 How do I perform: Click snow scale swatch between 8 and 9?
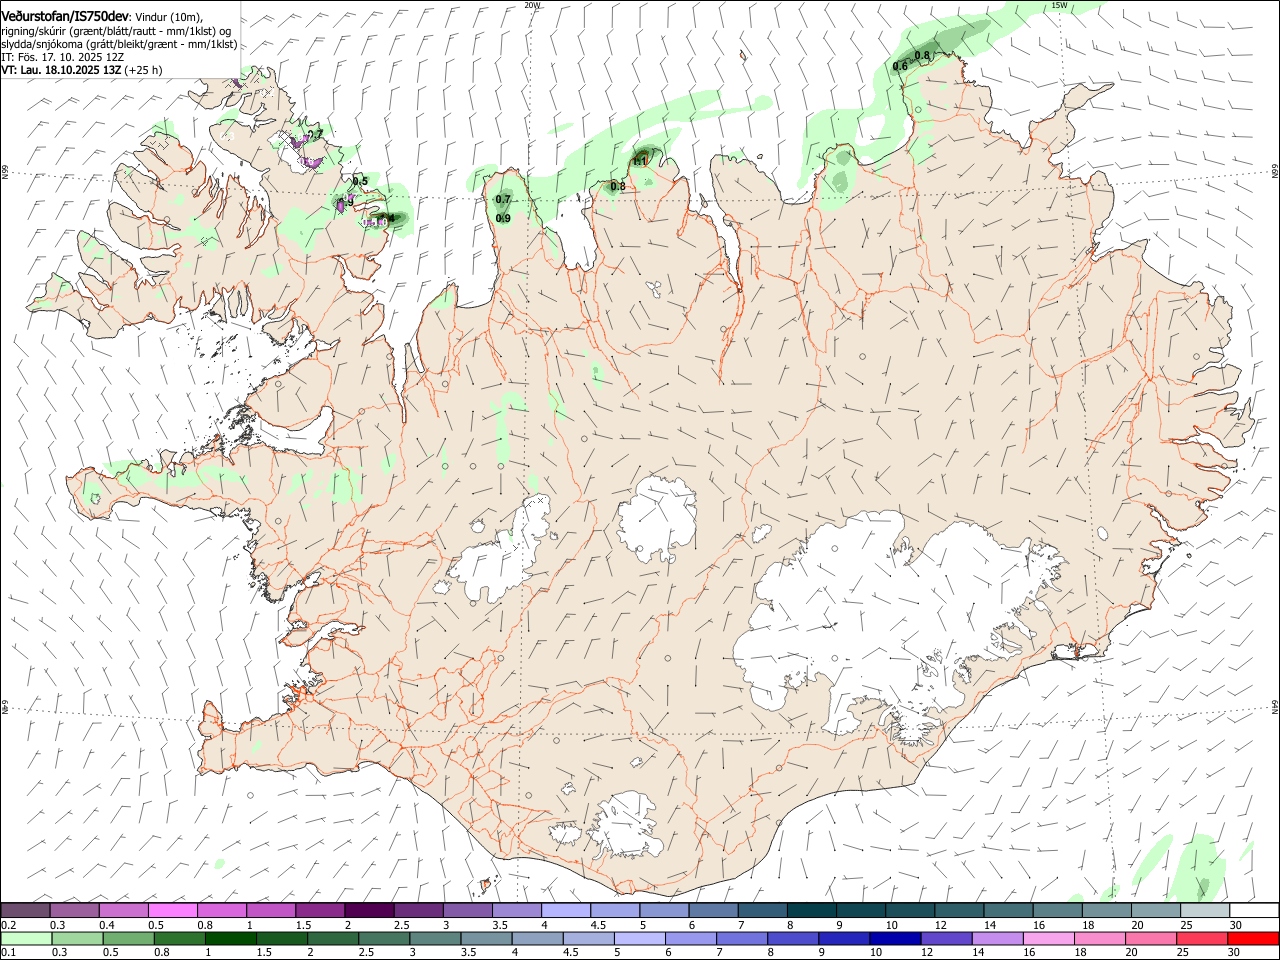(x=811, y=910)
